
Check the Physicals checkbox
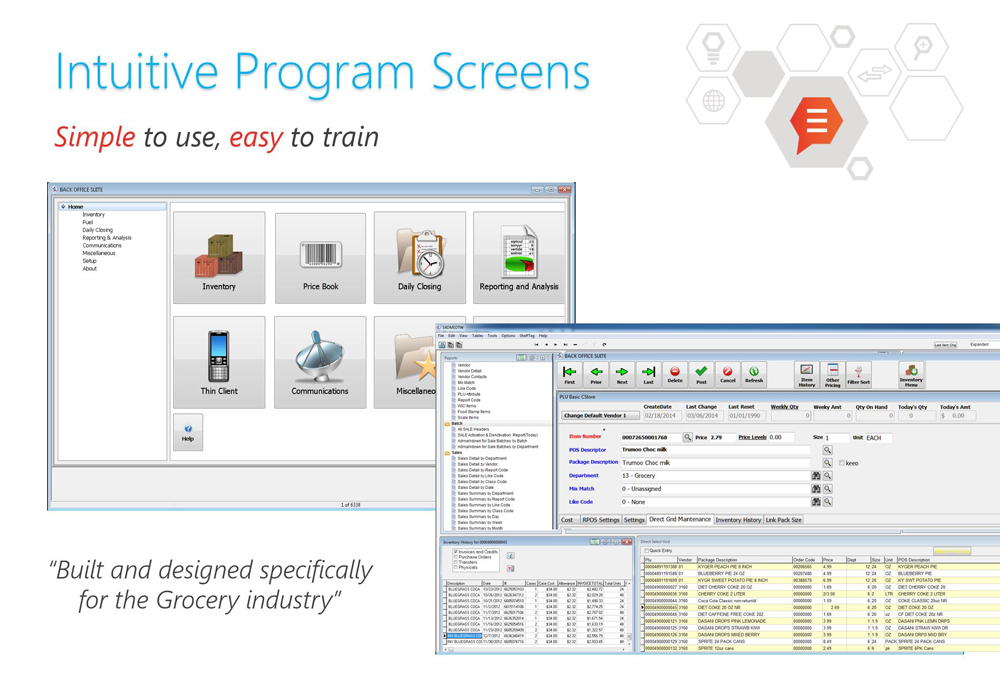click(x=455, y=567)
